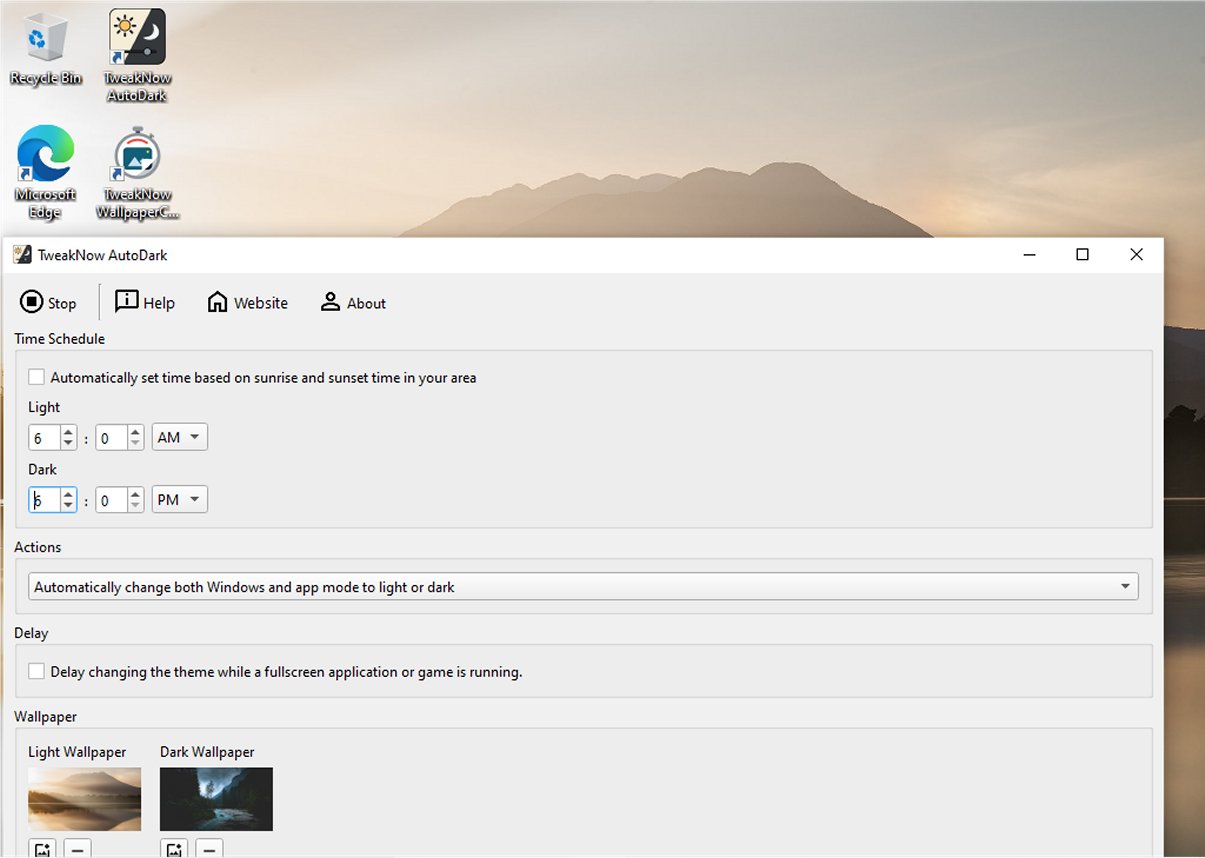This screenshot has width=1205, height=858.
Task: Open the Light AM/PM dropdown
Action: [180, 437]
